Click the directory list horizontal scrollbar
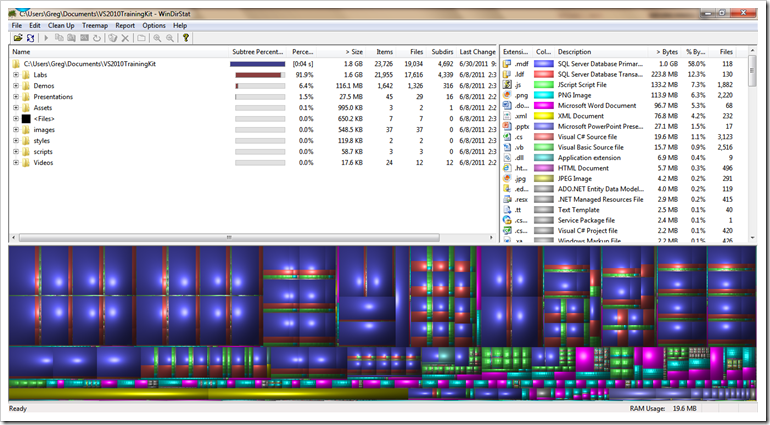The image size is (770, 425). 229,238
